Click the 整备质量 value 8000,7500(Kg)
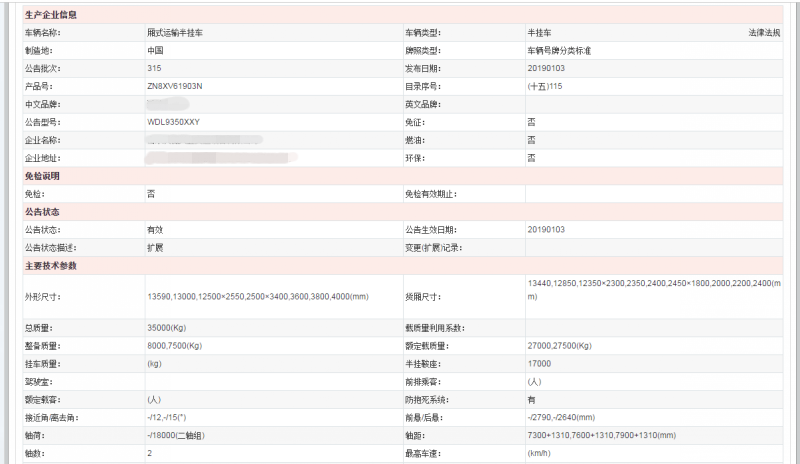The height and width of the screenshot is (464, 800). 174,345
